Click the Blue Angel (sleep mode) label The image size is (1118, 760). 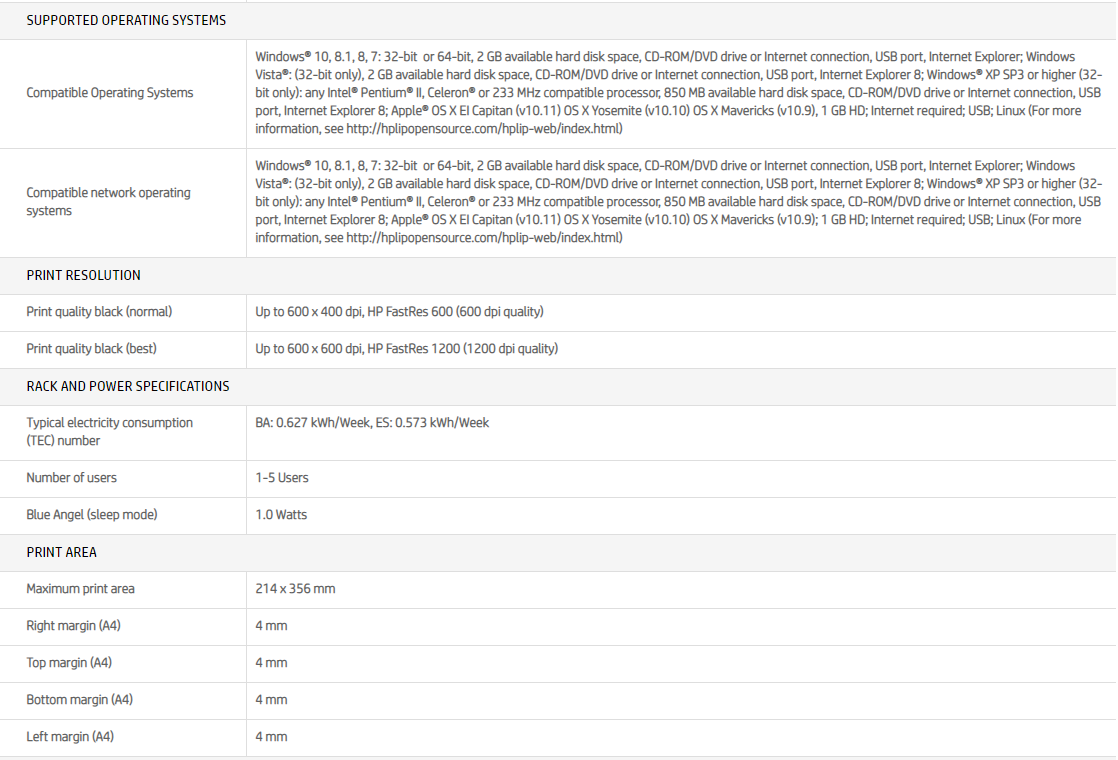click(x=92, y=515)
